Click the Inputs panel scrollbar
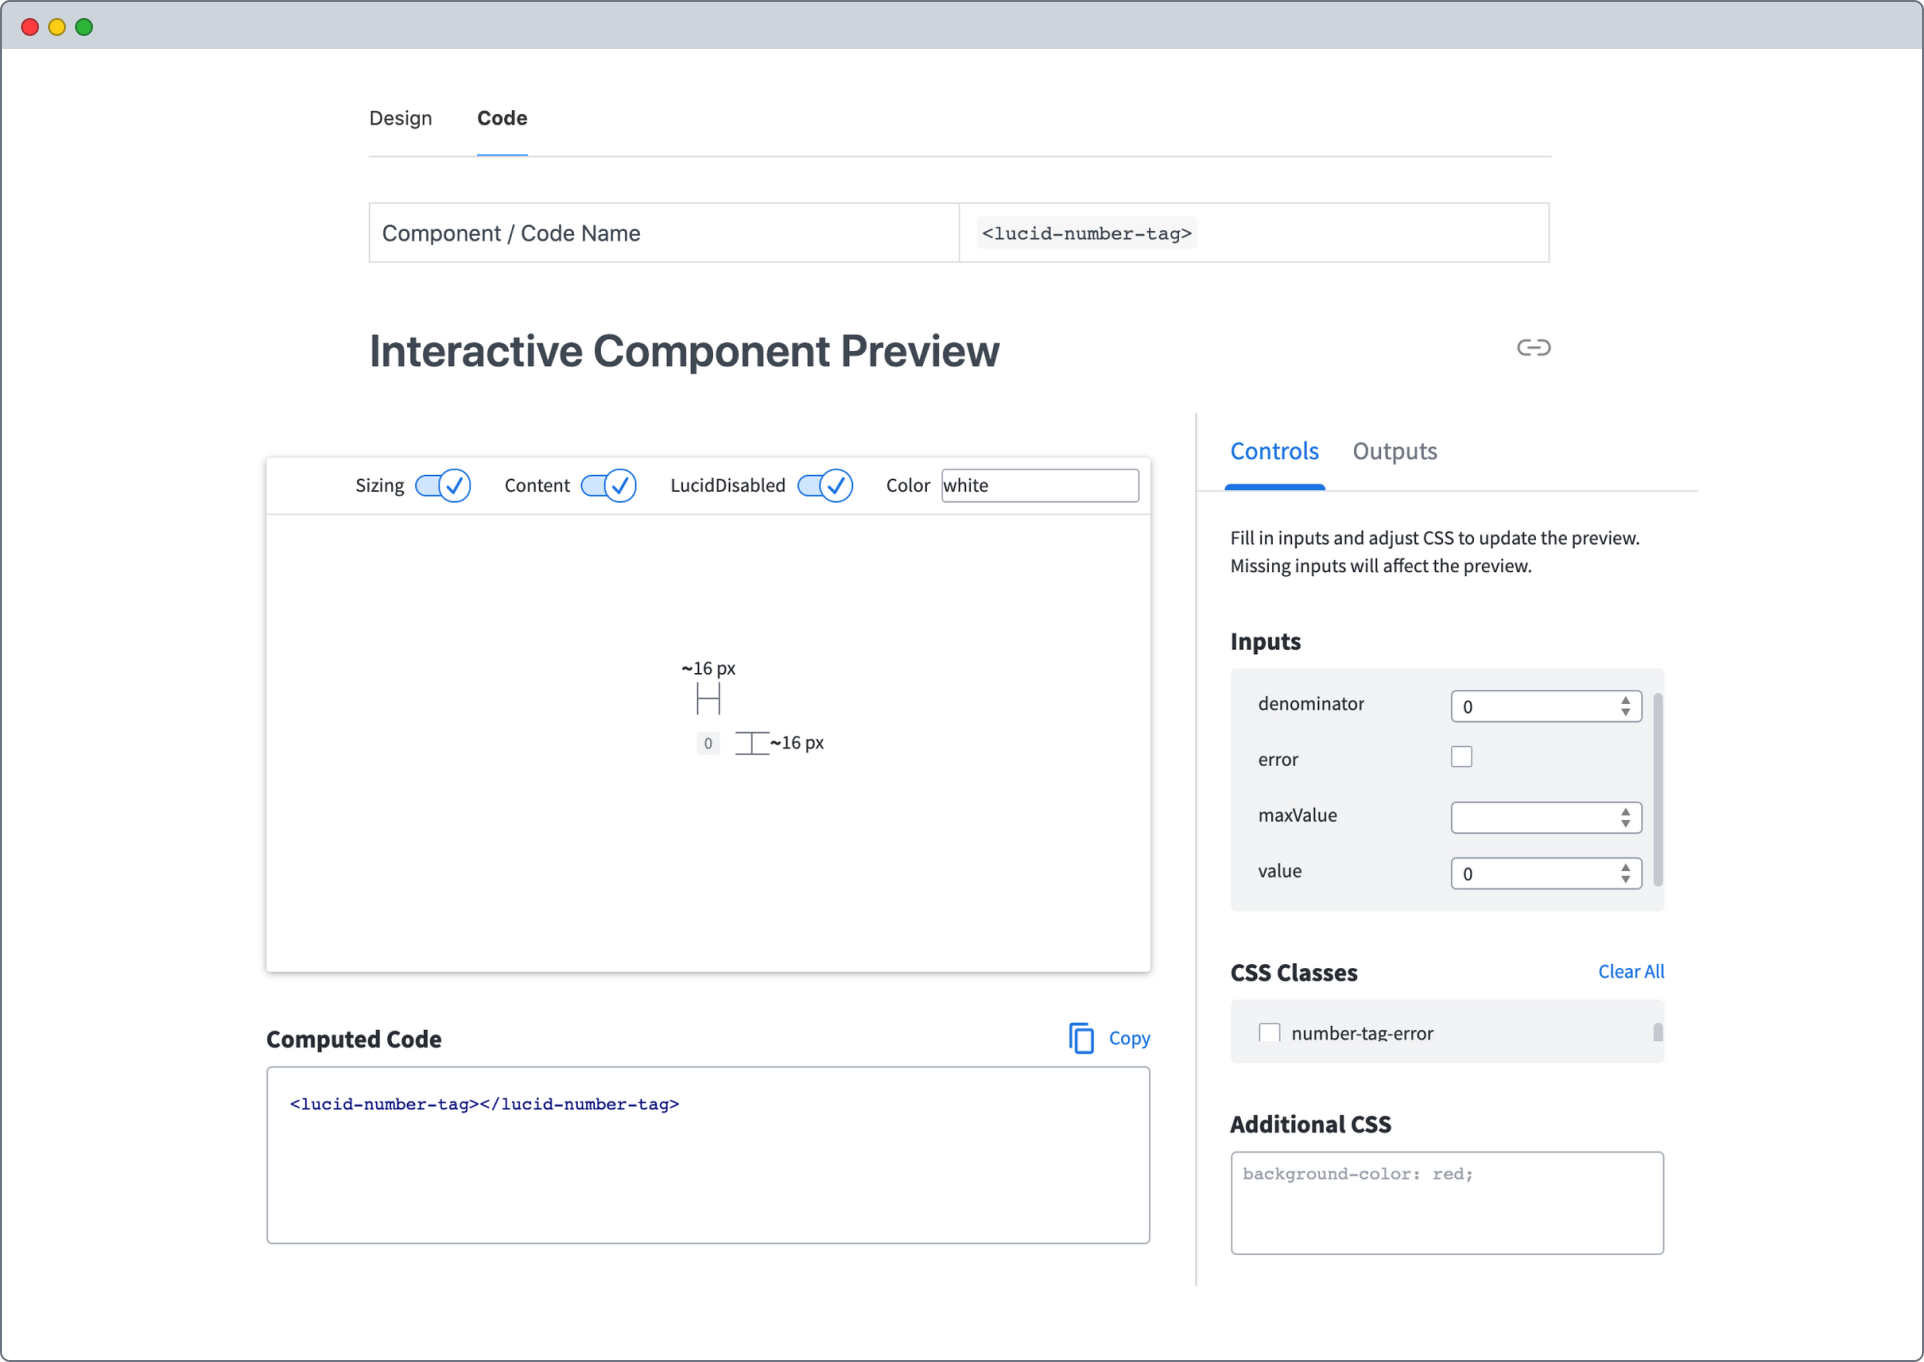This screenshot has height=1362, width=1924. [1657, 788]
